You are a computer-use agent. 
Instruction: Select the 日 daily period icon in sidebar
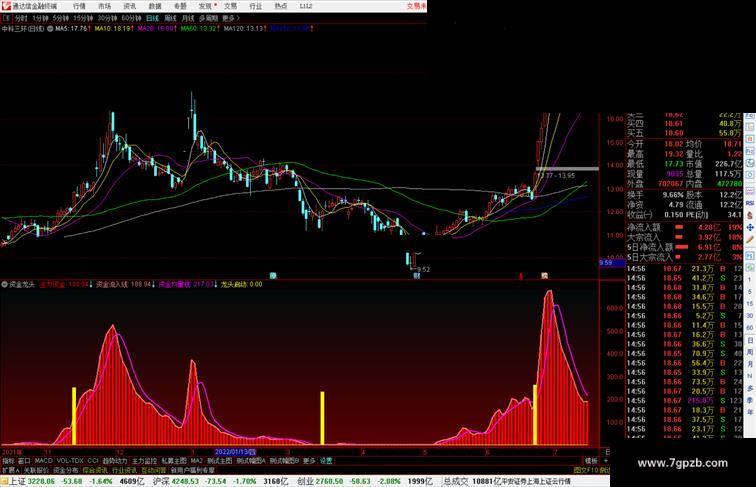[x=750, y=340]
